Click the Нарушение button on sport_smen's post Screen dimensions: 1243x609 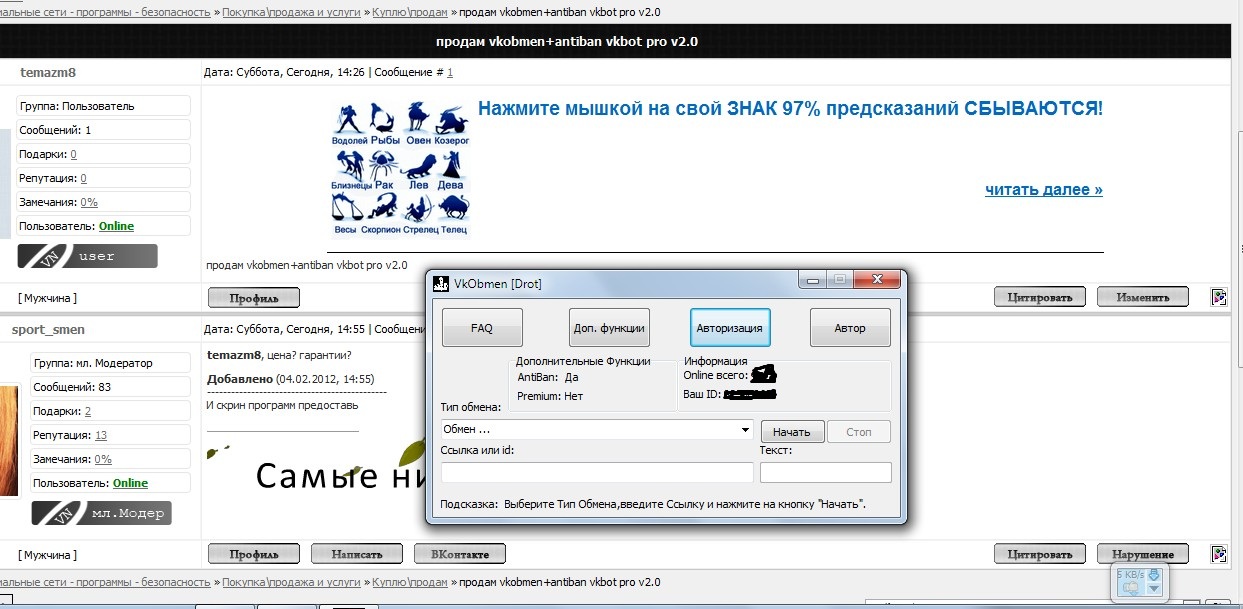coord(1143,554)
